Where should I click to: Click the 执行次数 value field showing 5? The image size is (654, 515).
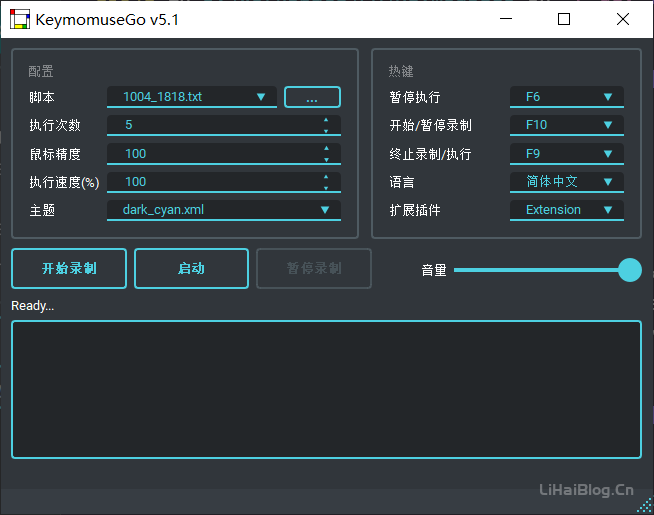coord(224,125)
